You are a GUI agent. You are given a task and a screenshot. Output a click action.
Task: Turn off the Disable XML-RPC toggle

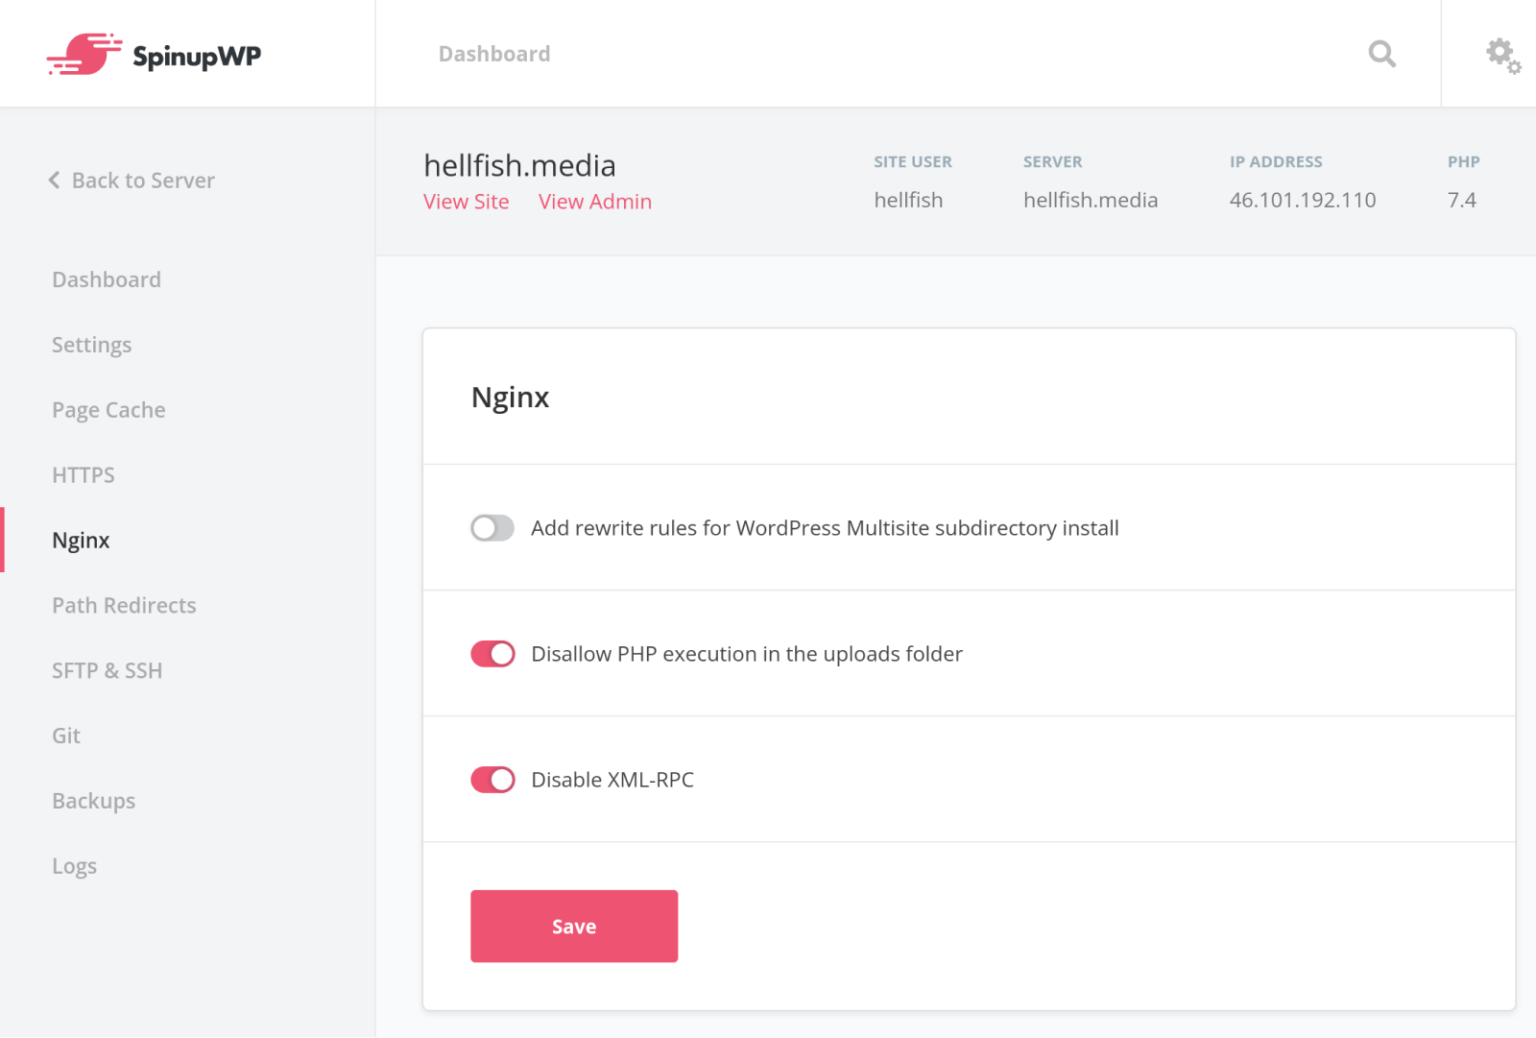coord(492,780)
